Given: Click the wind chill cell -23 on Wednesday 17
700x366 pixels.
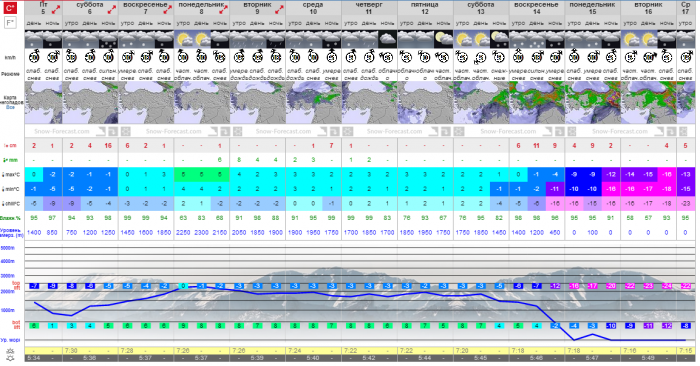Looking at the screenshot, I should pyautogui.click(x=686, y=203).
